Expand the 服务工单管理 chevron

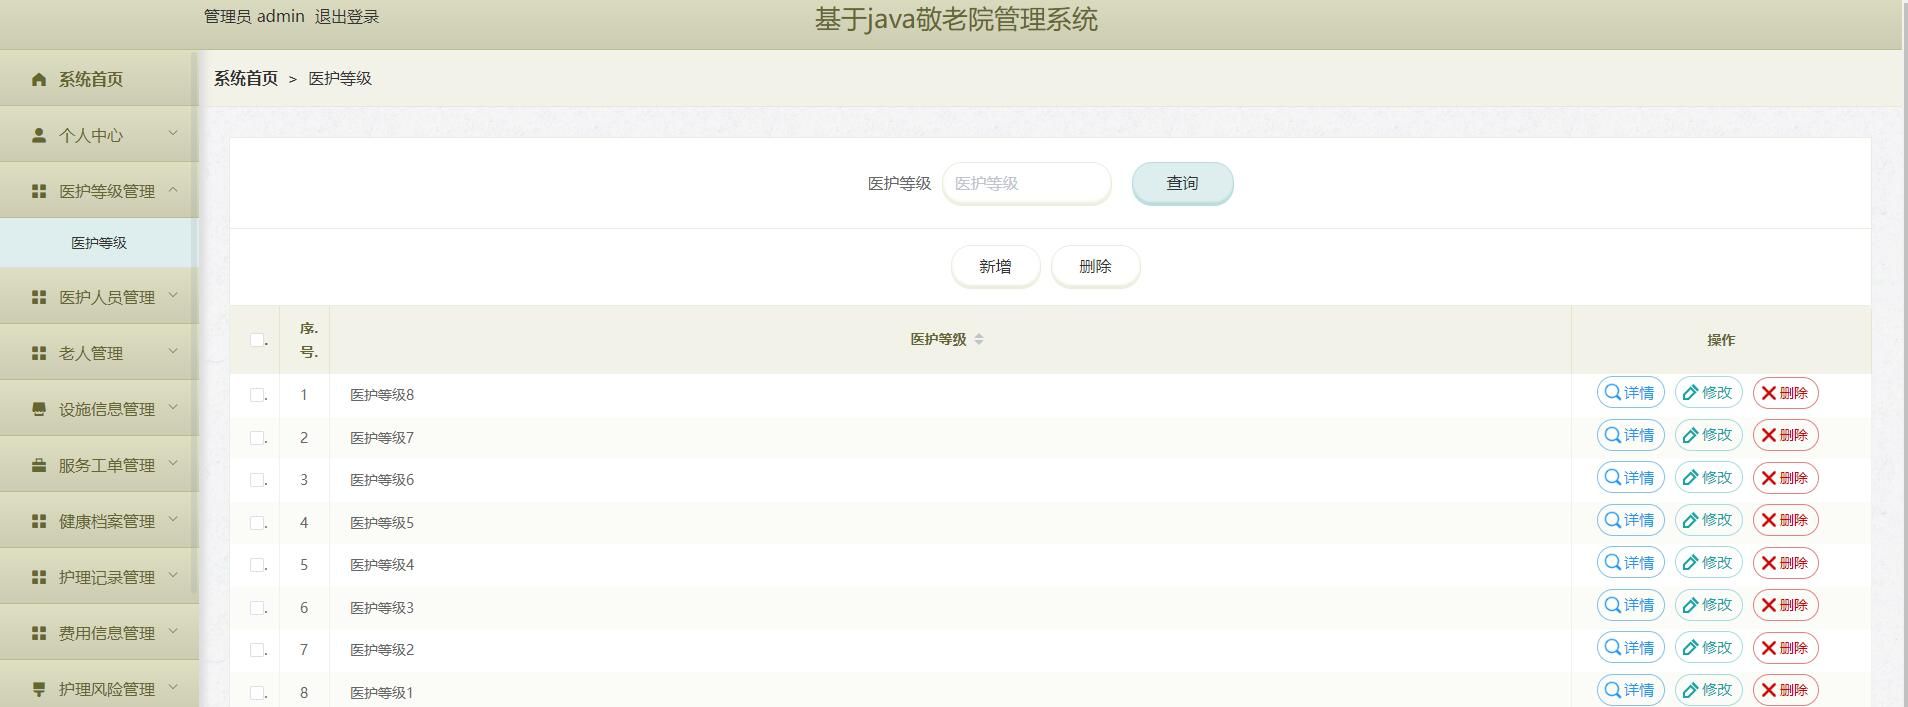[173, 463]
